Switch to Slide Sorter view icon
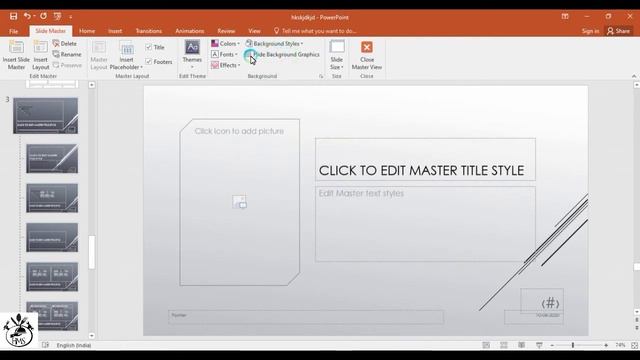Screen dimensions: 640x360 (x=504, y=345)
